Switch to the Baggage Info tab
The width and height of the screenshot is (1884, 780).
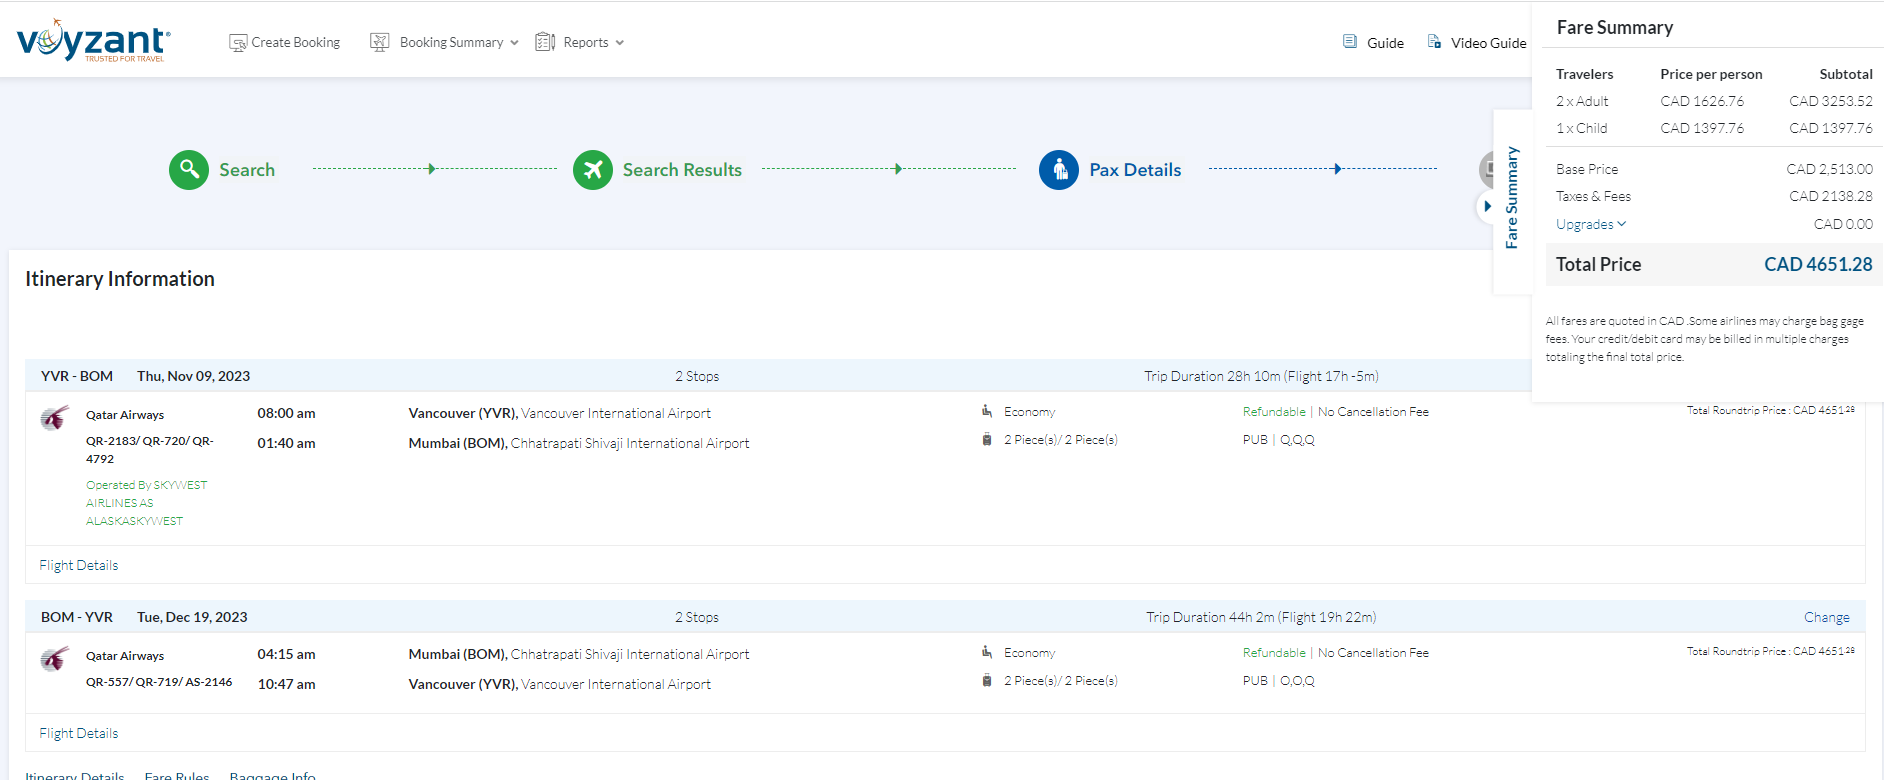point(272,775)
